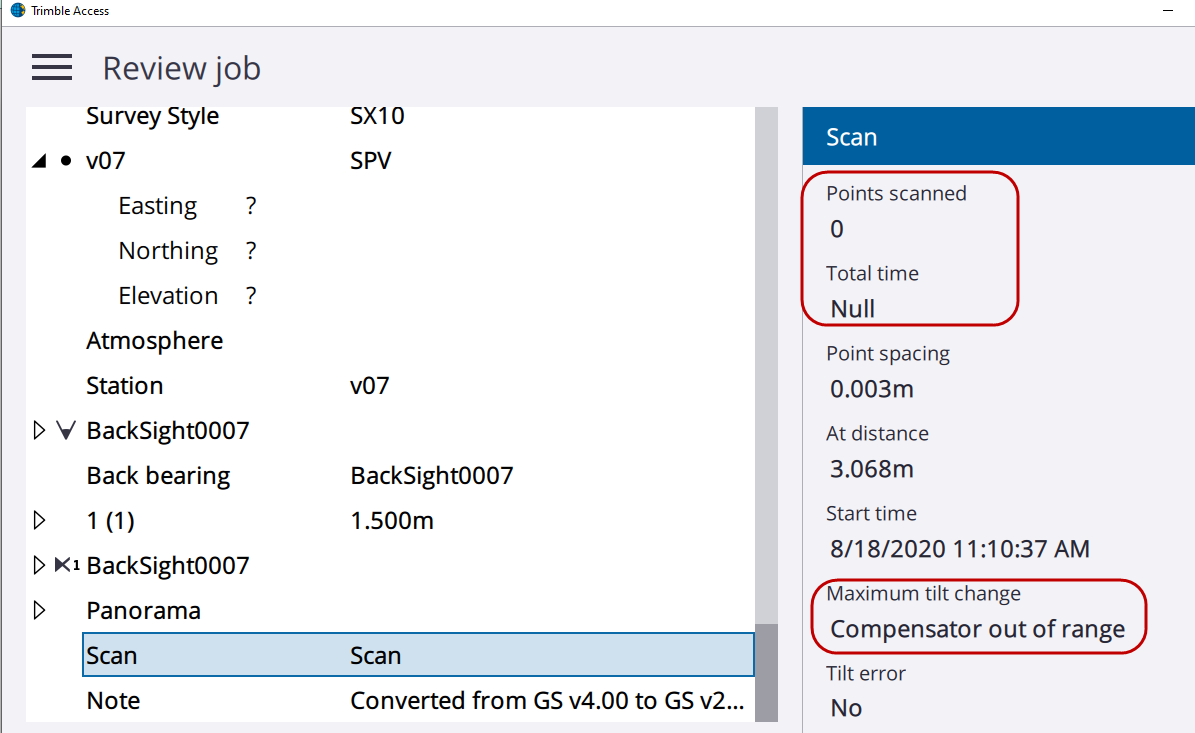Click the backsight V icon on first BackSight0007
The image size is (1195, 733).
pos(66,431)
